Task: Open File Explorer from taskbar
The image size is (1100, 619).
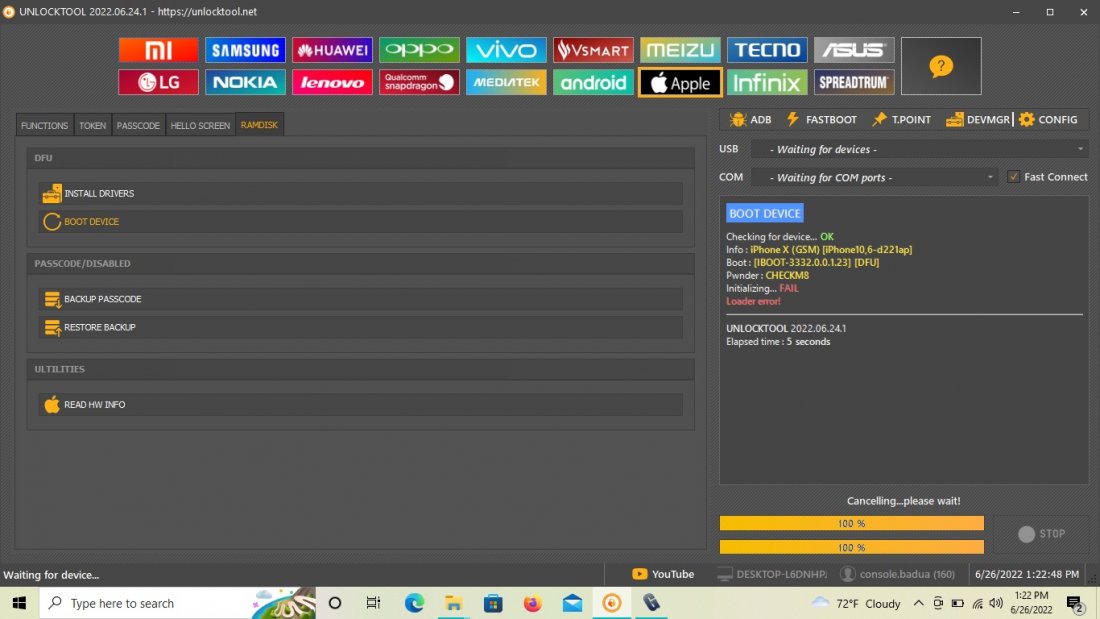Action: [x=453, y=604]
